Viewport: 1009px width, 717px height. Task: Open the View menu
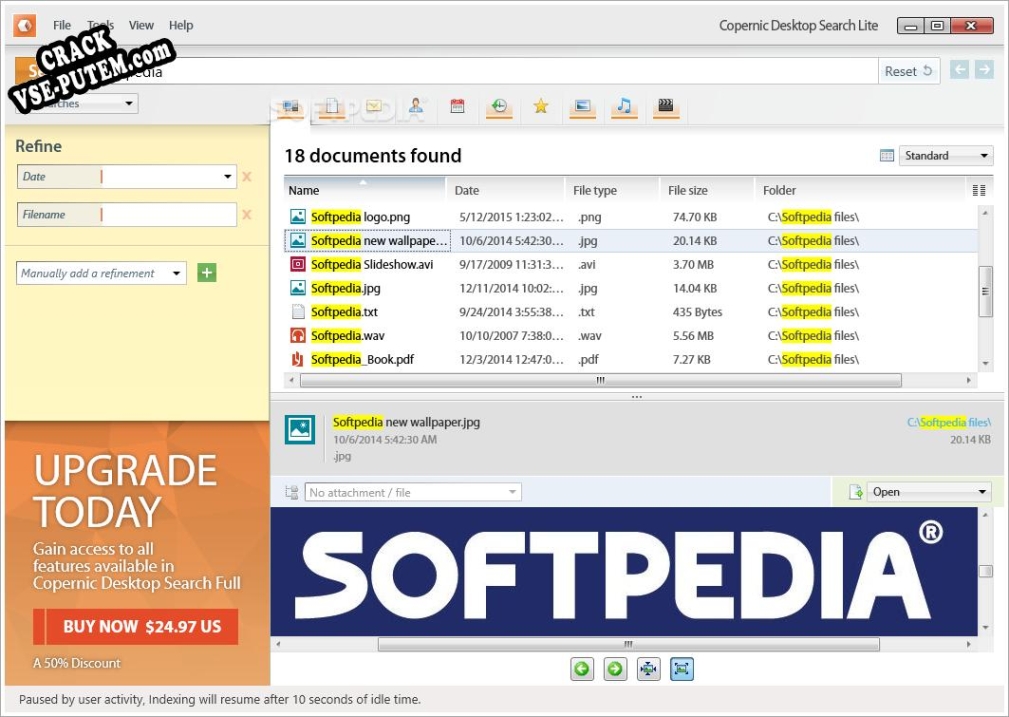click(141, 25)
